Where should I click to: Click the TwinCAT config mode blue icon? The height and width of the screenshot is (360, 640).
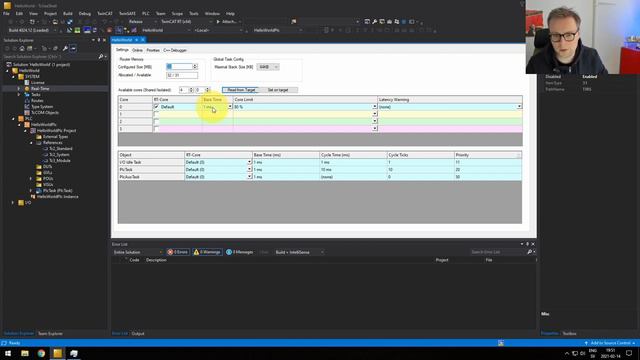[x=87, y=30]
